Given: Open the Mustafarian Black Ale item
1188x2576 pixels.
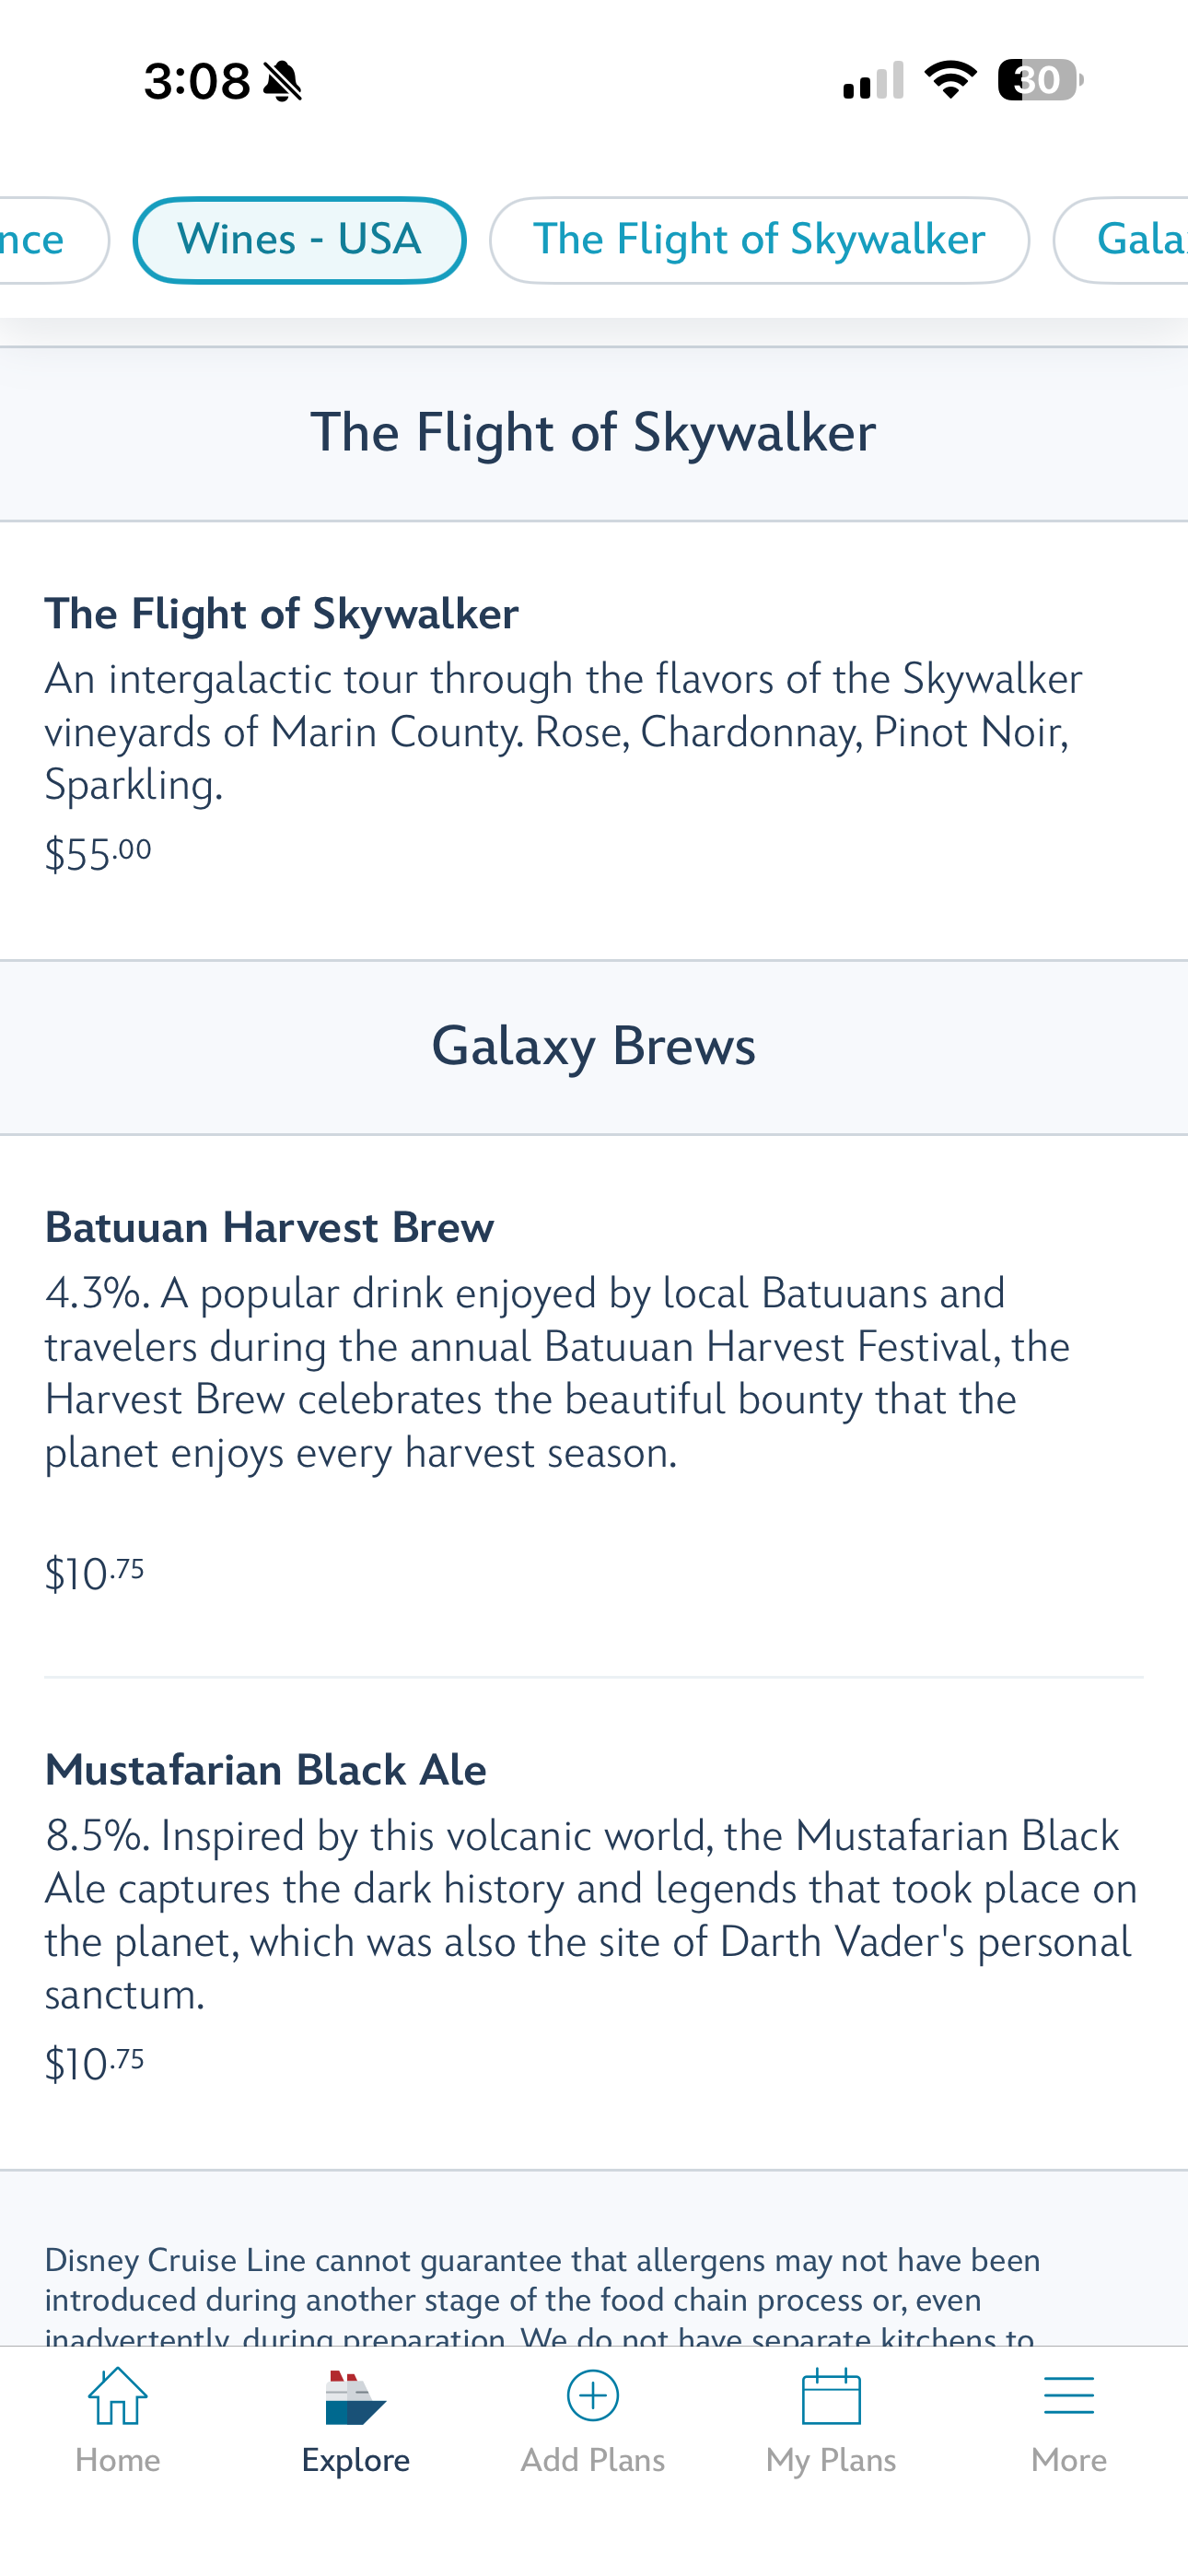Looking at the screenshot, I should point(266,1770).
